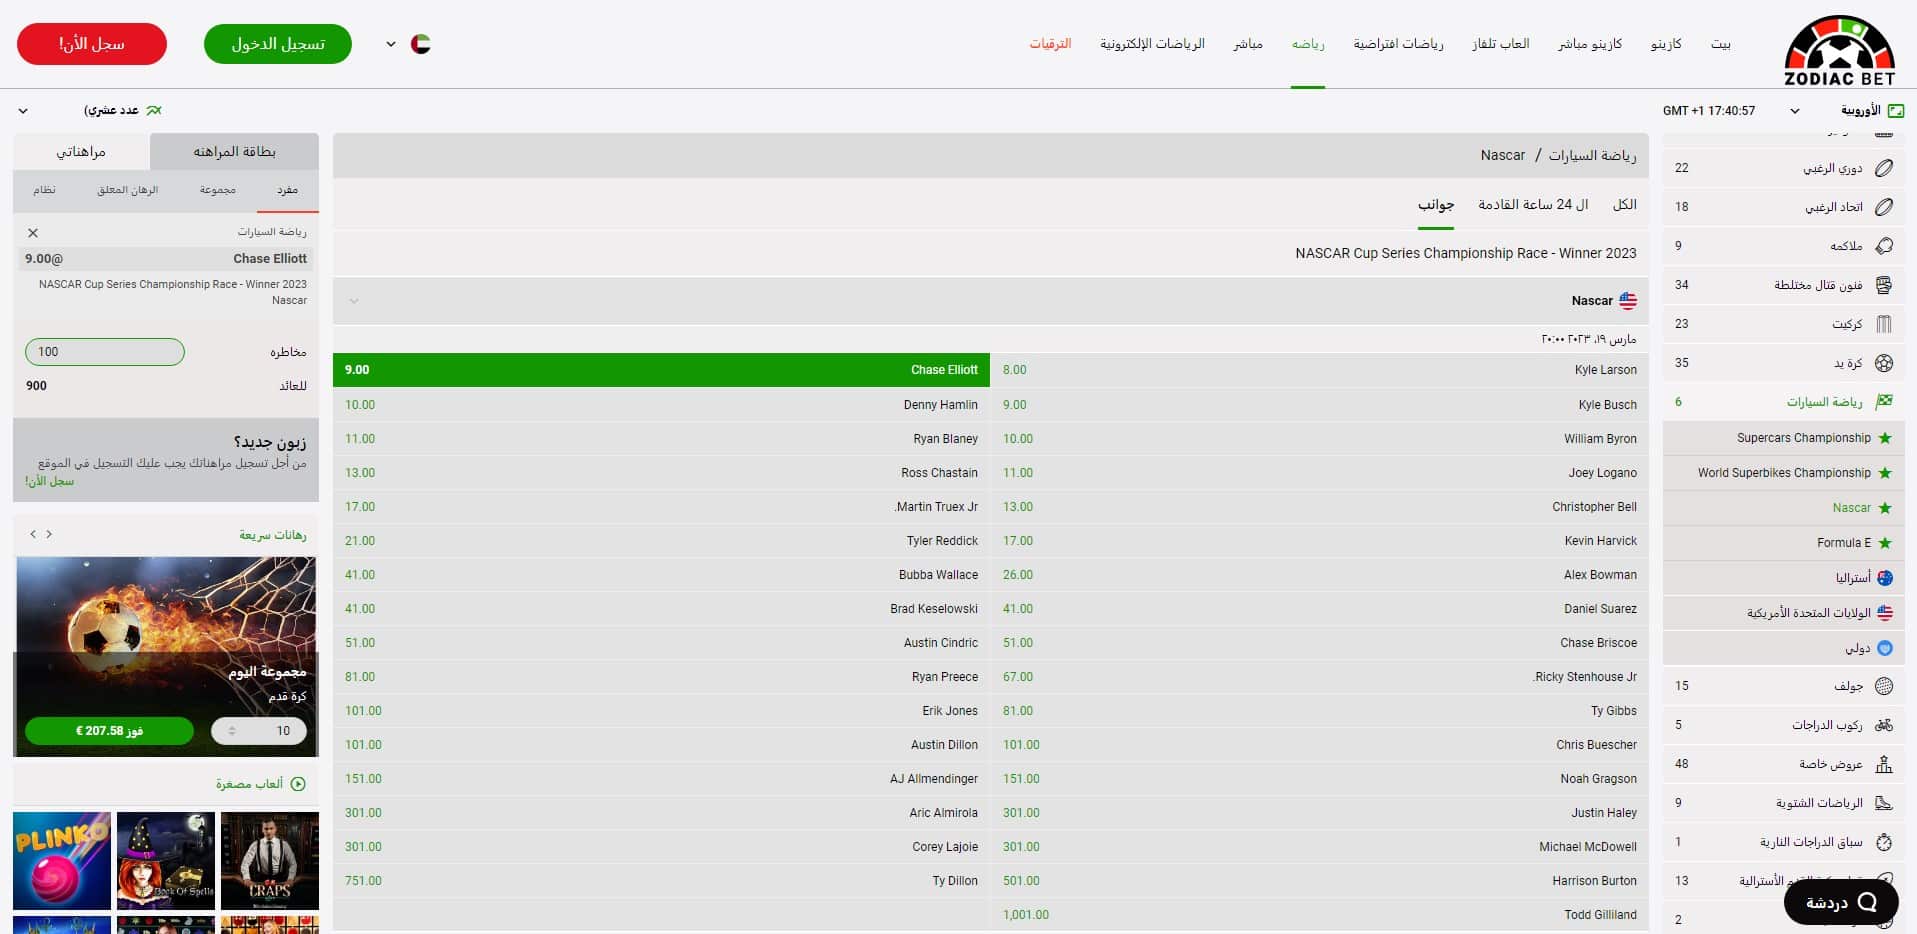The width and height of the screenshot is (1917, 934).
Task: Open the Book Of Spells game thumbnail
Action: (166, 861)
